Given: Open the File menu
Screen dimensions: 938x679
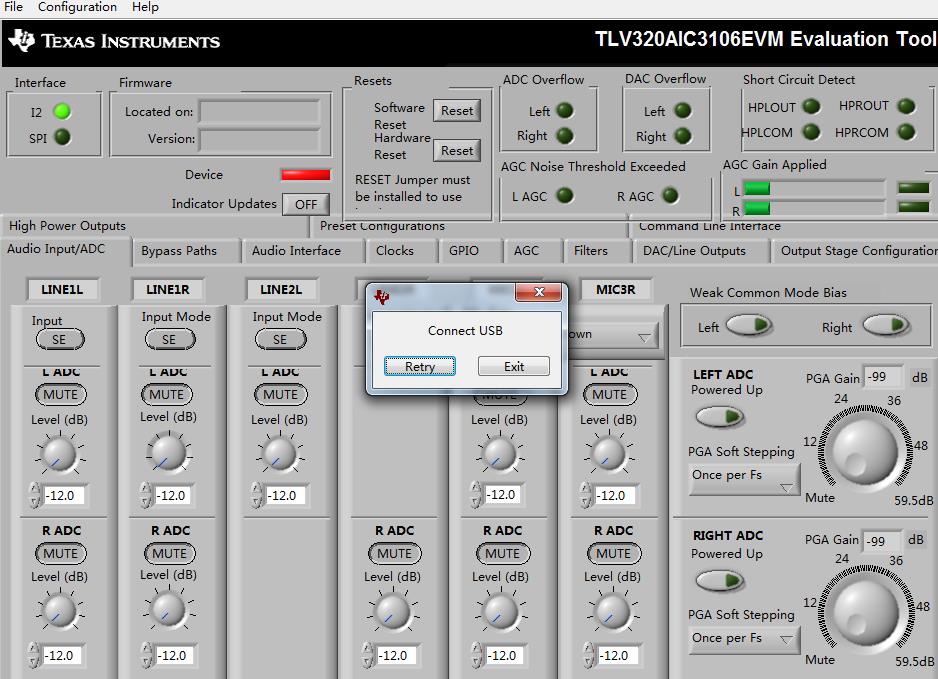Looking at the screenshot, I should (13, 7).
